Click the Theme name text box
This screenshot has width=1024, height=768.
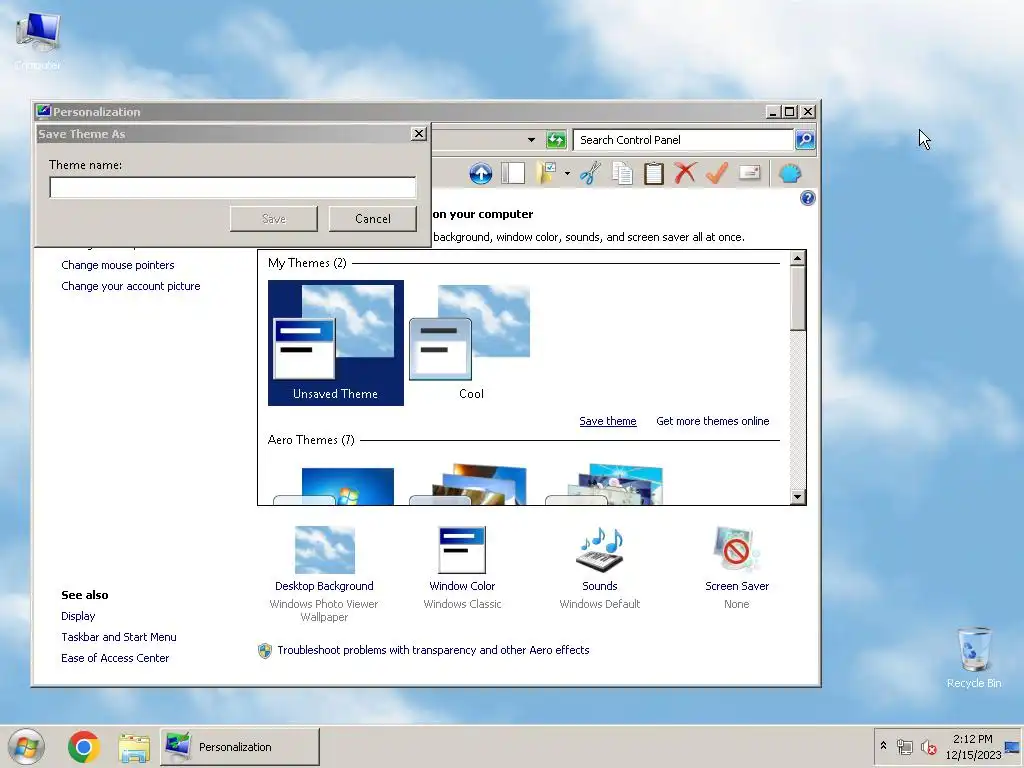pos(232,187)
